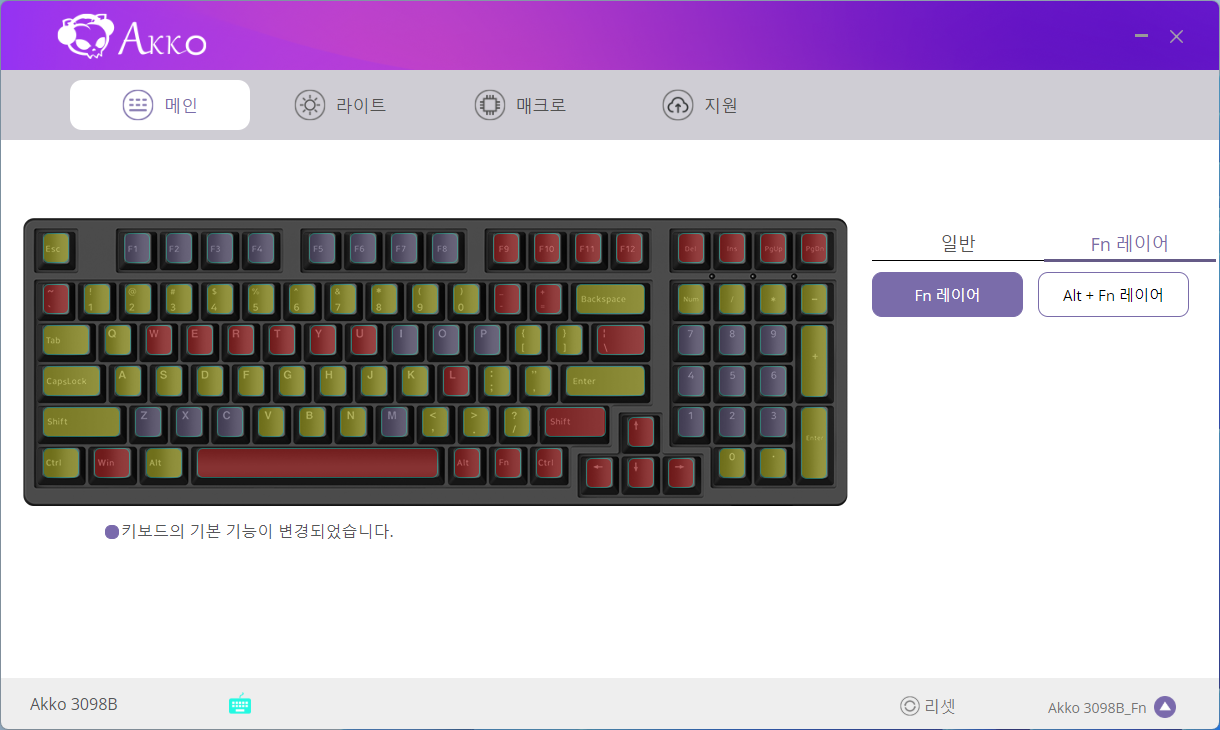1220x730 pixels.
Task: Select the red spacebar key
Action: pyautogui.click(x=318, y=463)
